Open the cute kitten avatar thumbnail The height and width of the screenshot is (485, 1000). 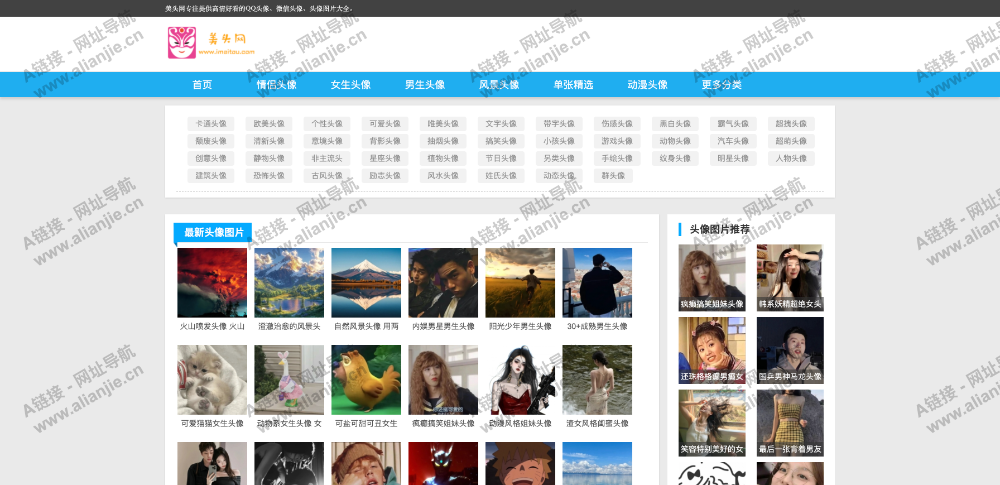[212, 380]
